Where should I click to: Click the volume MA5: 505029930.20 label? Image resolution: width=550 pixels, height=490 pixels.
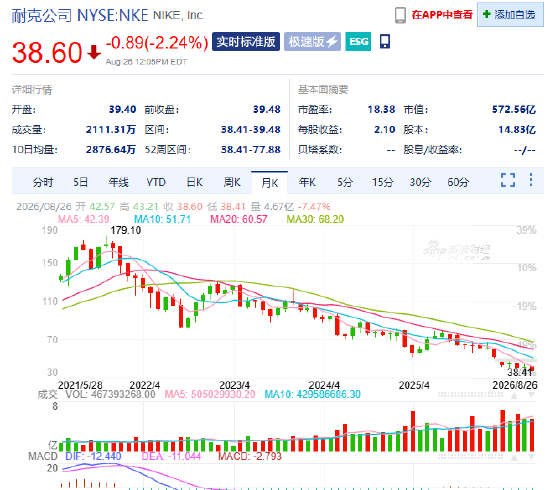(210, 395)
